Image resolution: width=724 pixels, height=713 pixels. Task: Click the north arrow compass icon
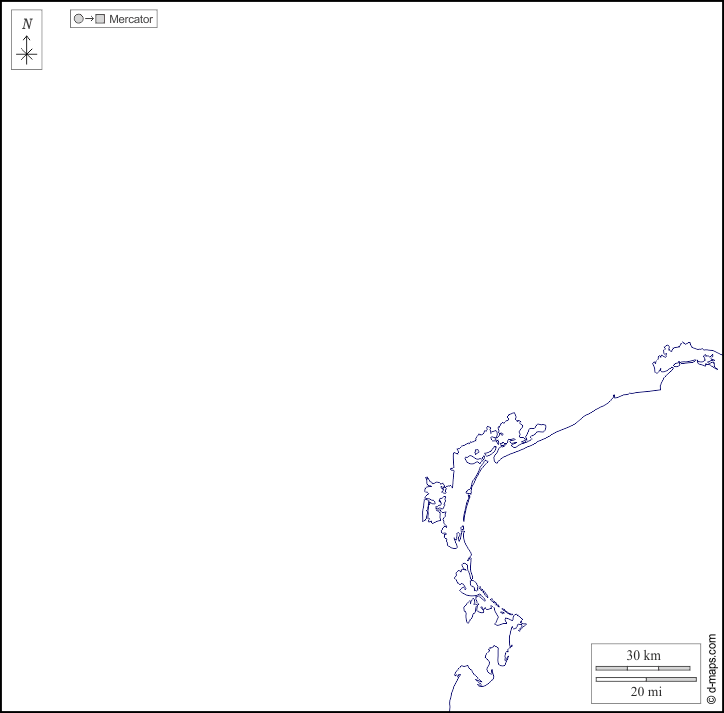coord(27,40)
